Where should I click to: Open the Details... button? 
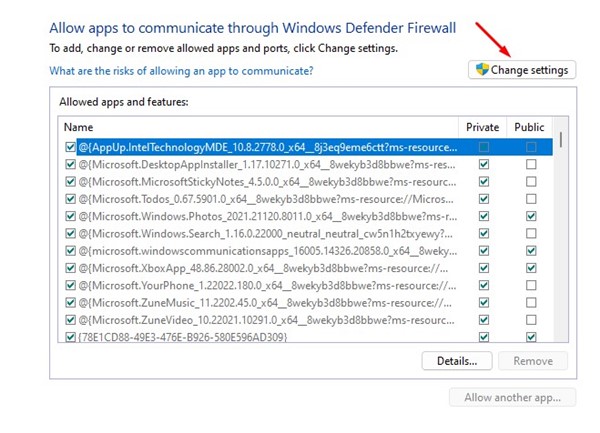click(x=457, y=361)
